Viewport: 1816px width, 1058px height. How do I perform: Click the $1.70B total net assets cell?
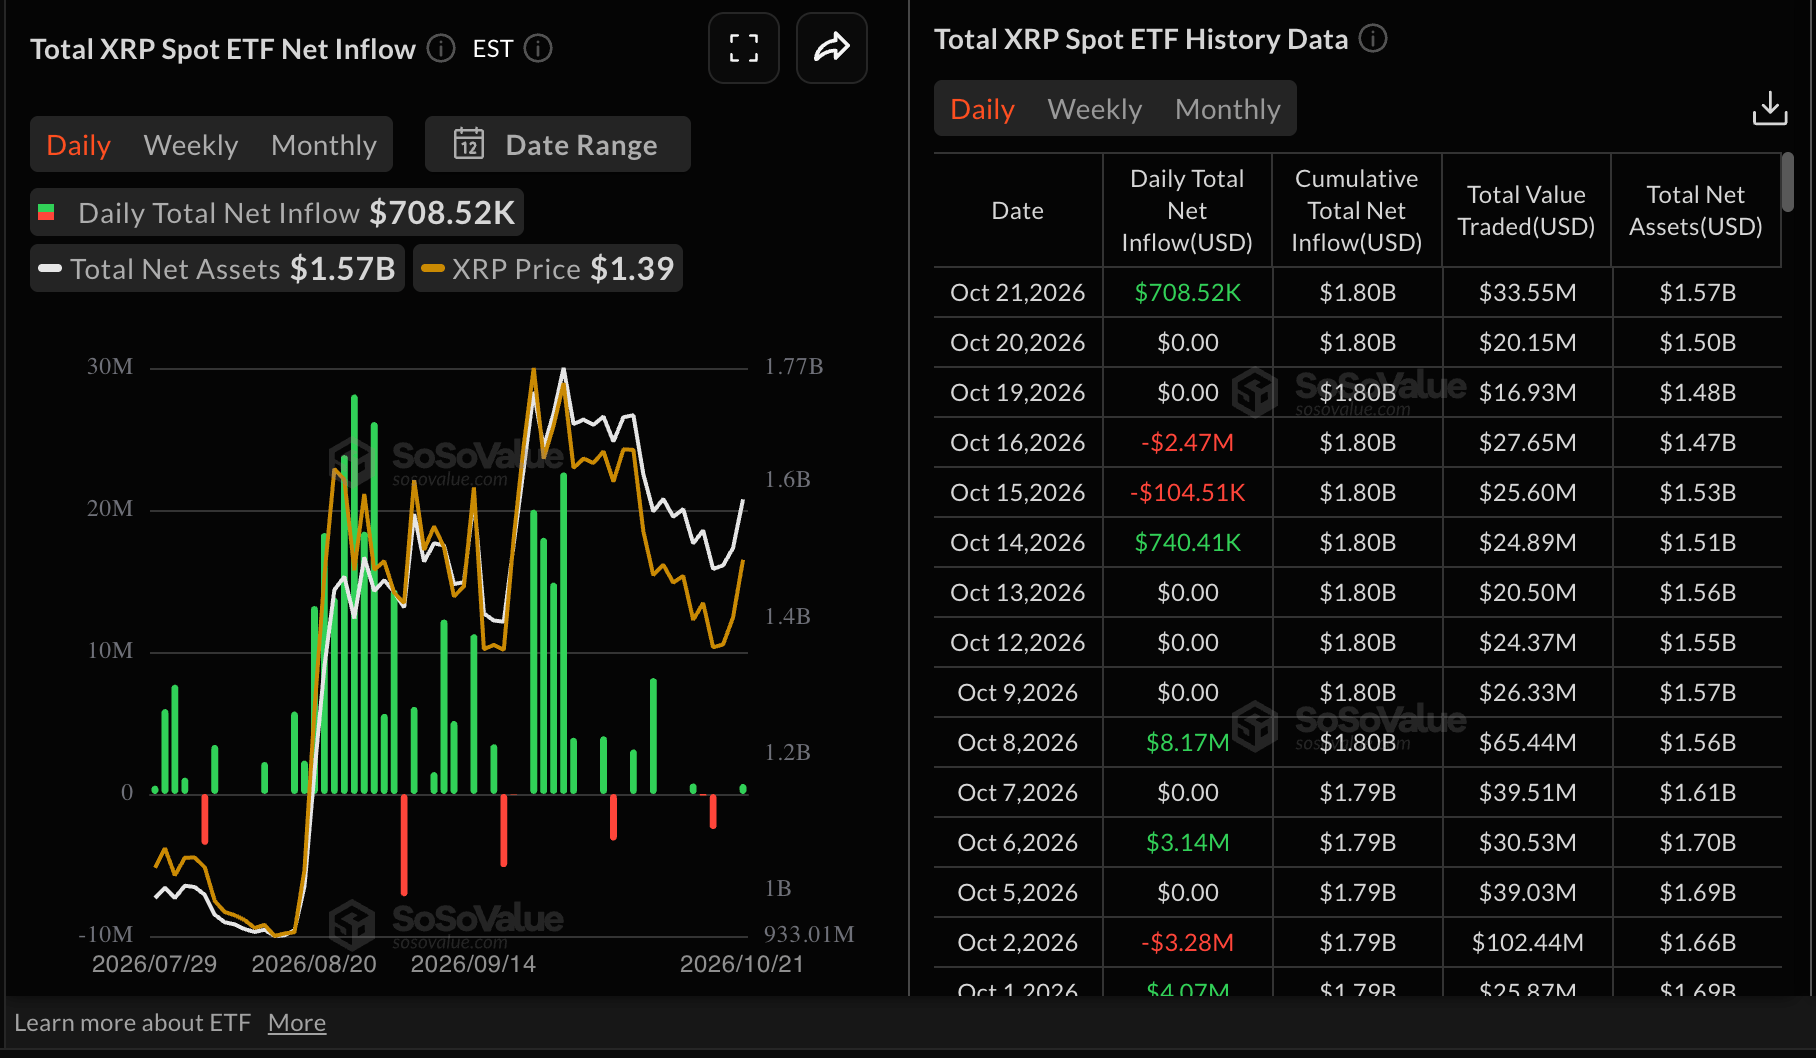click(1697, 842)
